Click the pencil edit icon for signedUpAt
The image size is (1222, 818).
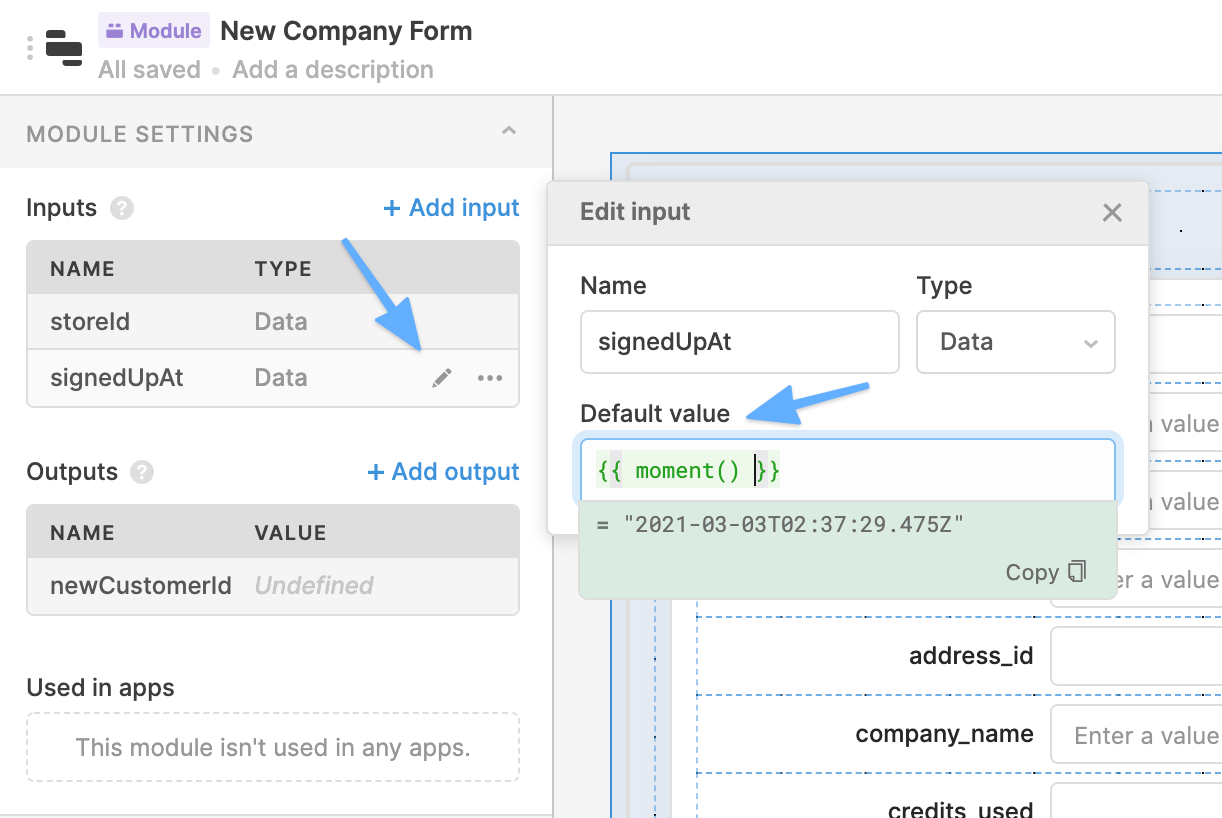click(442, 378)
